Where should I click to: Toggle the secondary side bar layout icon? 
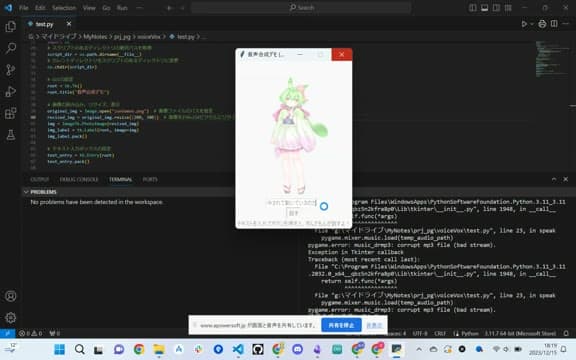[496, 8]
